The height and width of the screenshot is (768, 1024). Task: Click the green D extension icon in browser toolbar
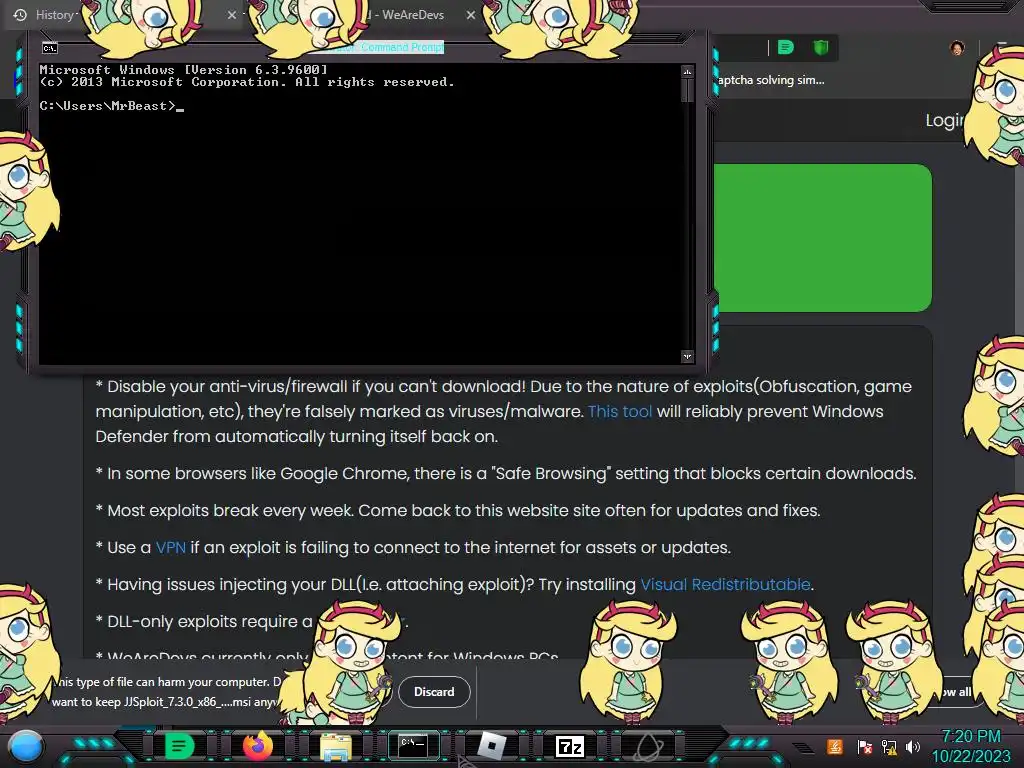786,47
